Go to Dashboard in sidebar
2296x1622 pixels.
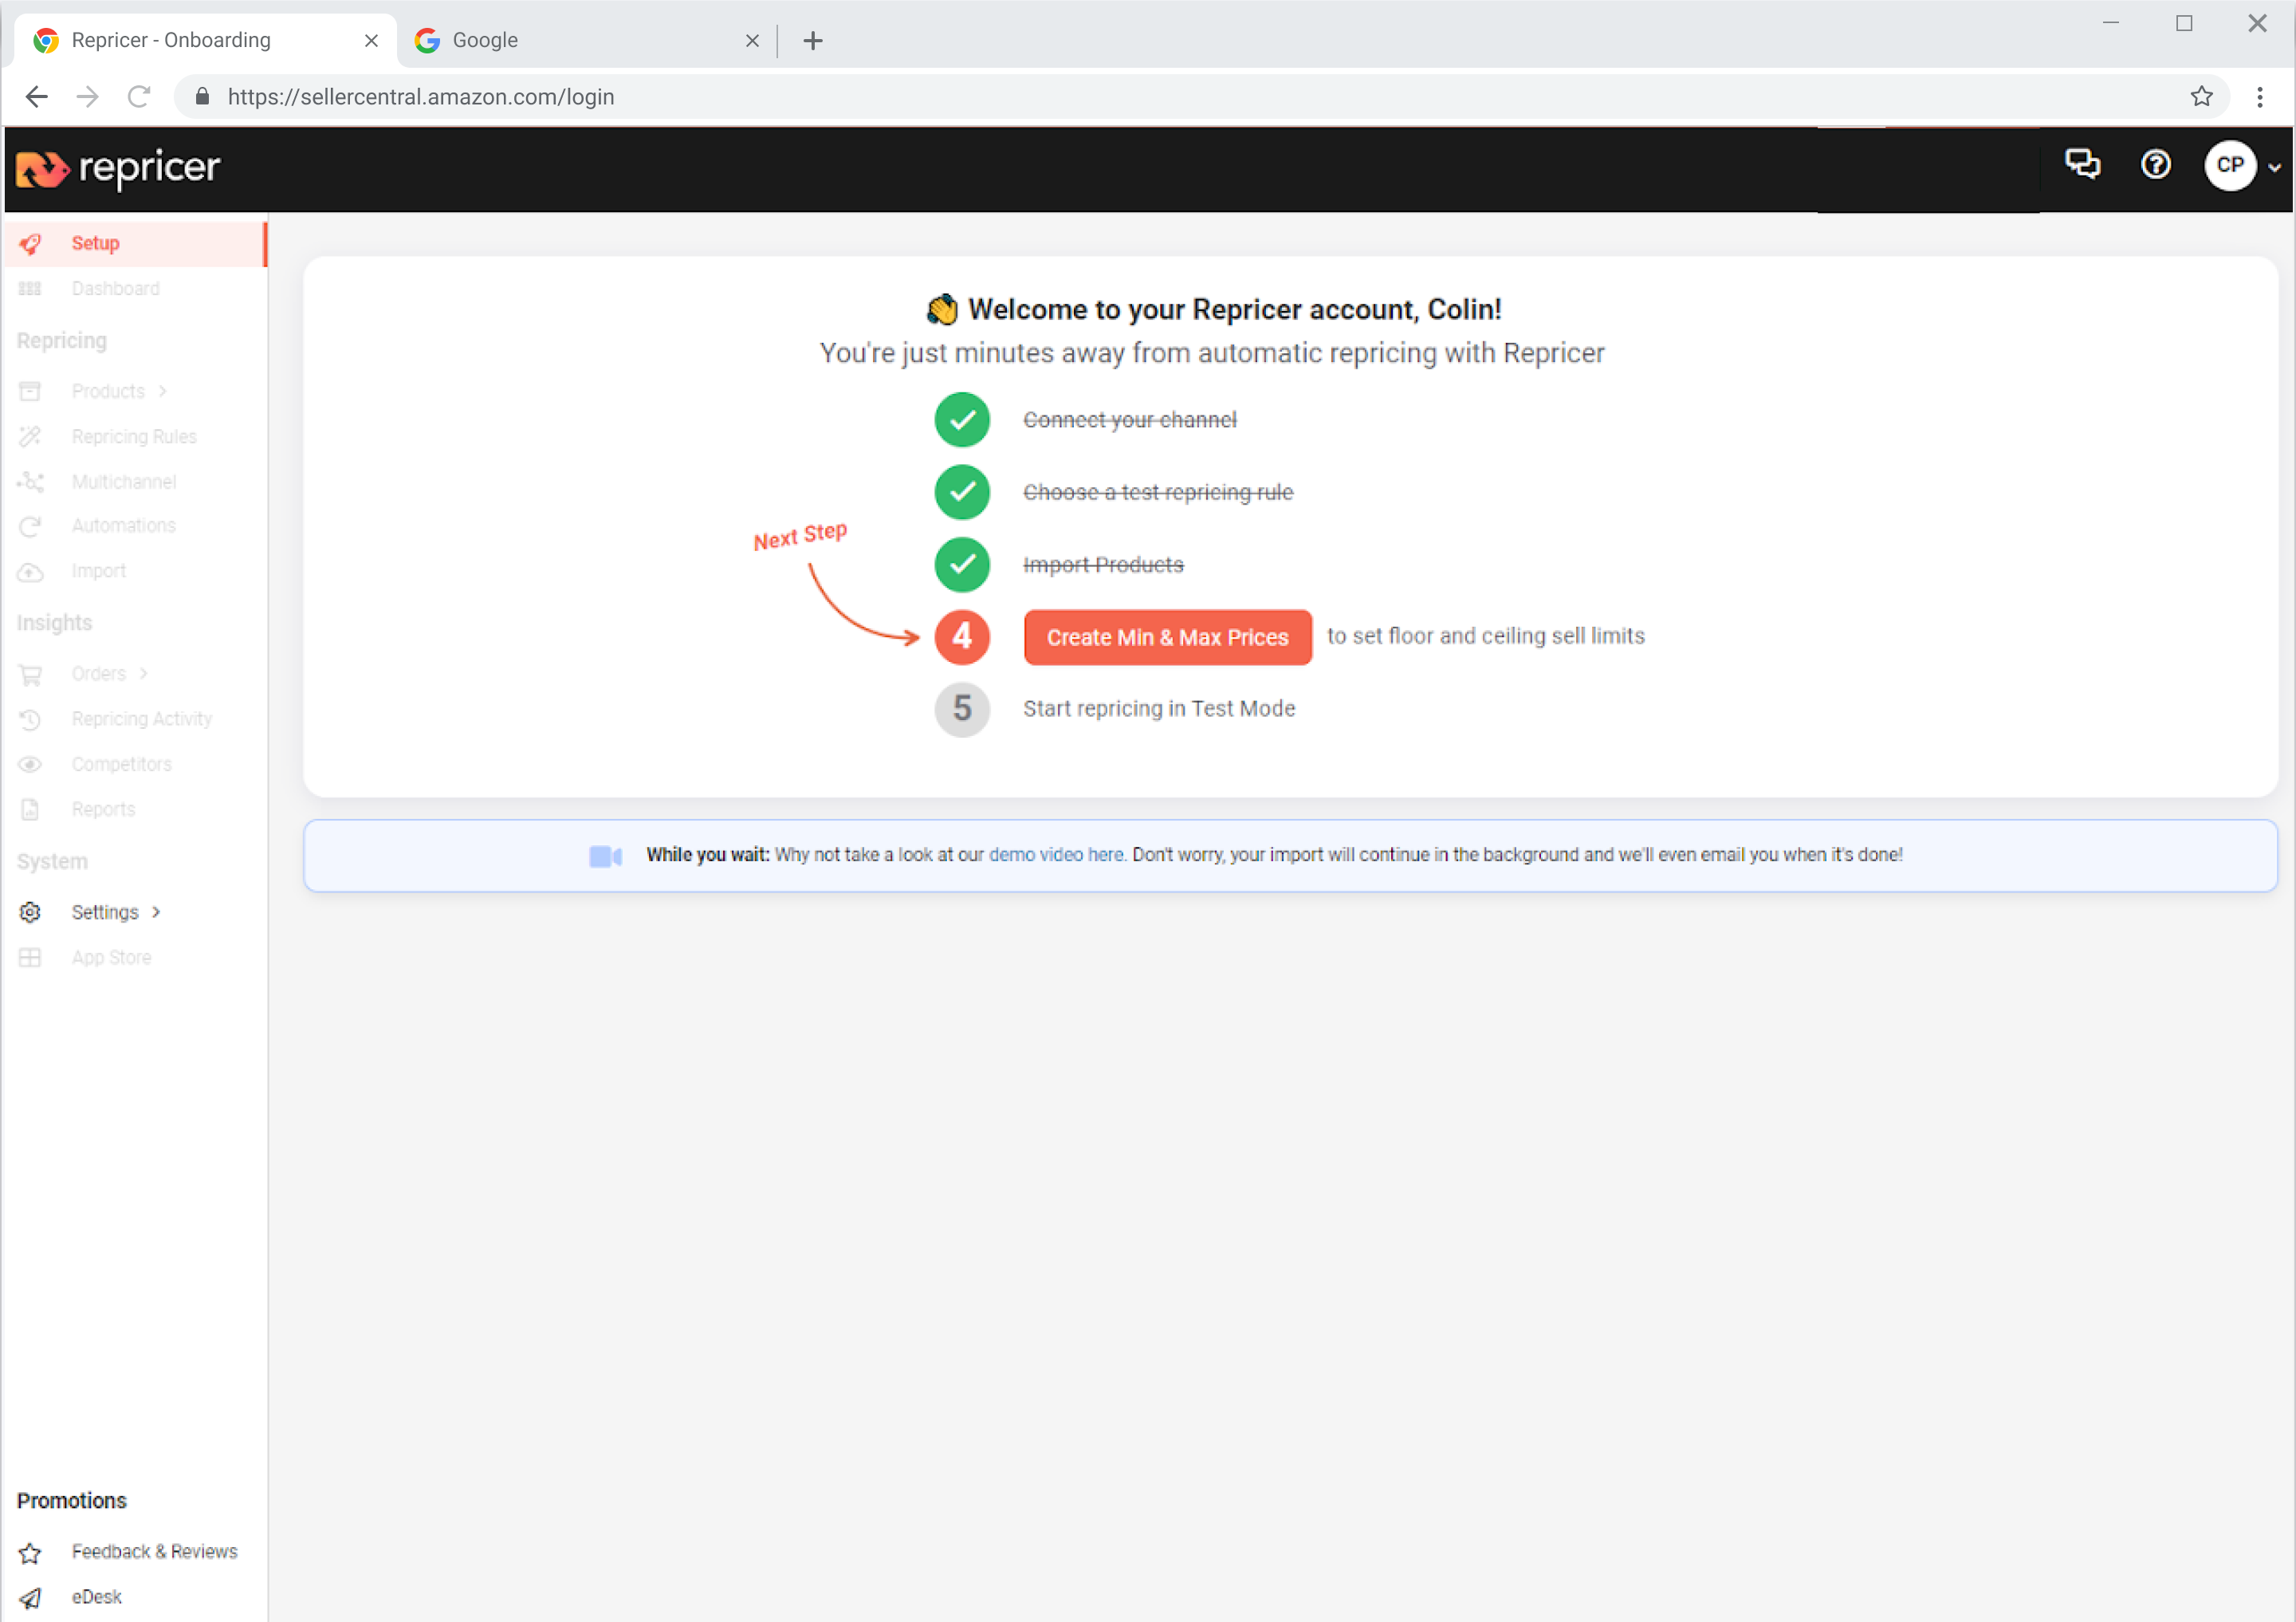115,289
